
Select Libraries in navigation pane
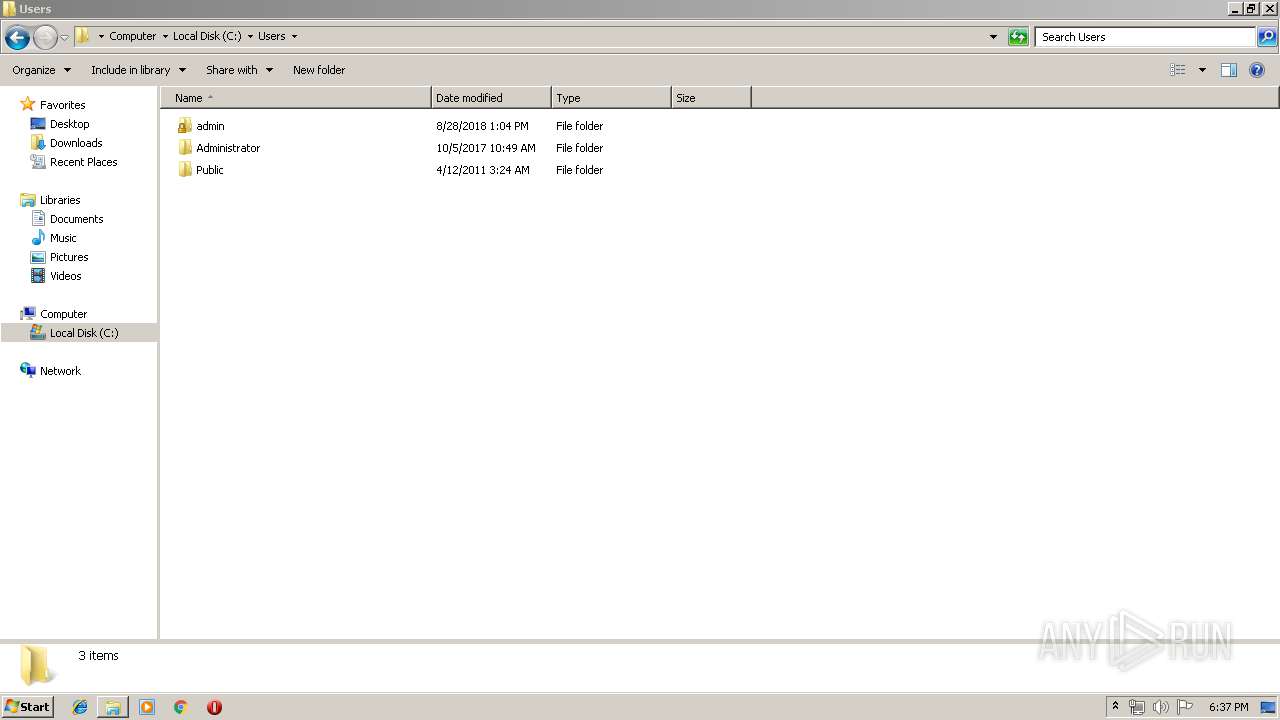[x=60, y=200]
